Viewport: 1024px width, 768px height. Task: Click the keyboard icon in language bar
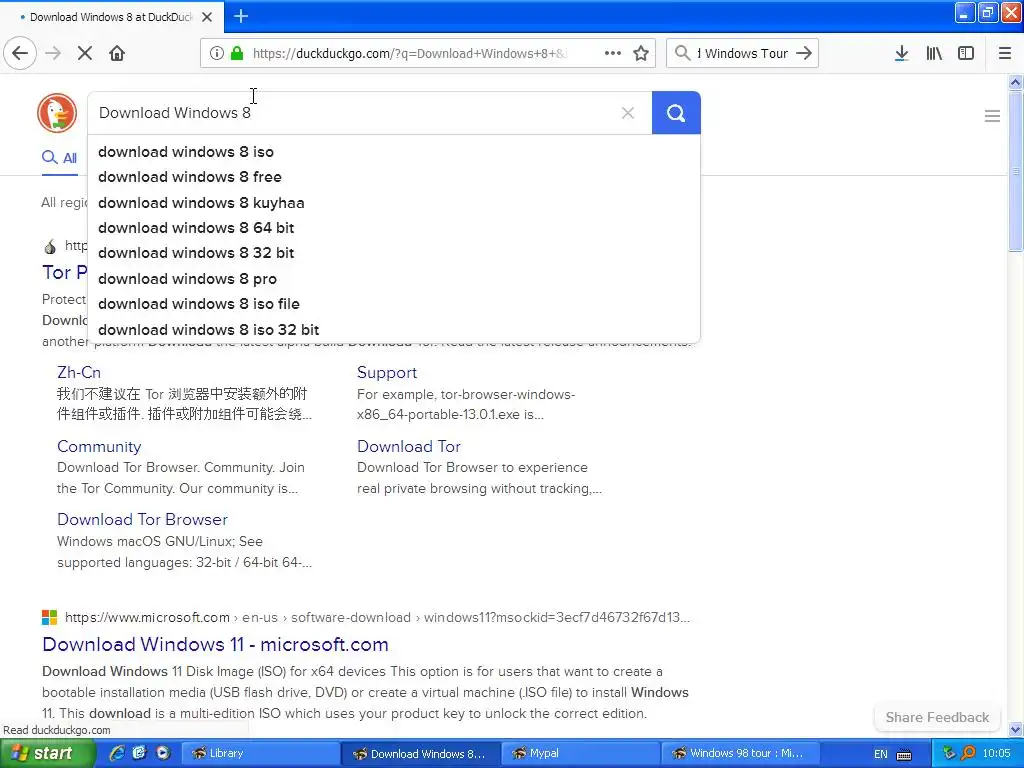[x=904, y=754]
